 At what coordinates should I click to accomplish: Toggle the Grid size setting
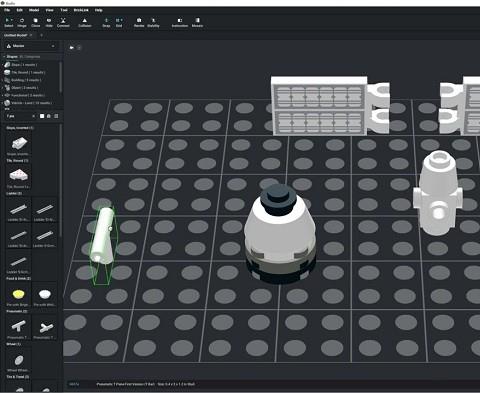119,22
